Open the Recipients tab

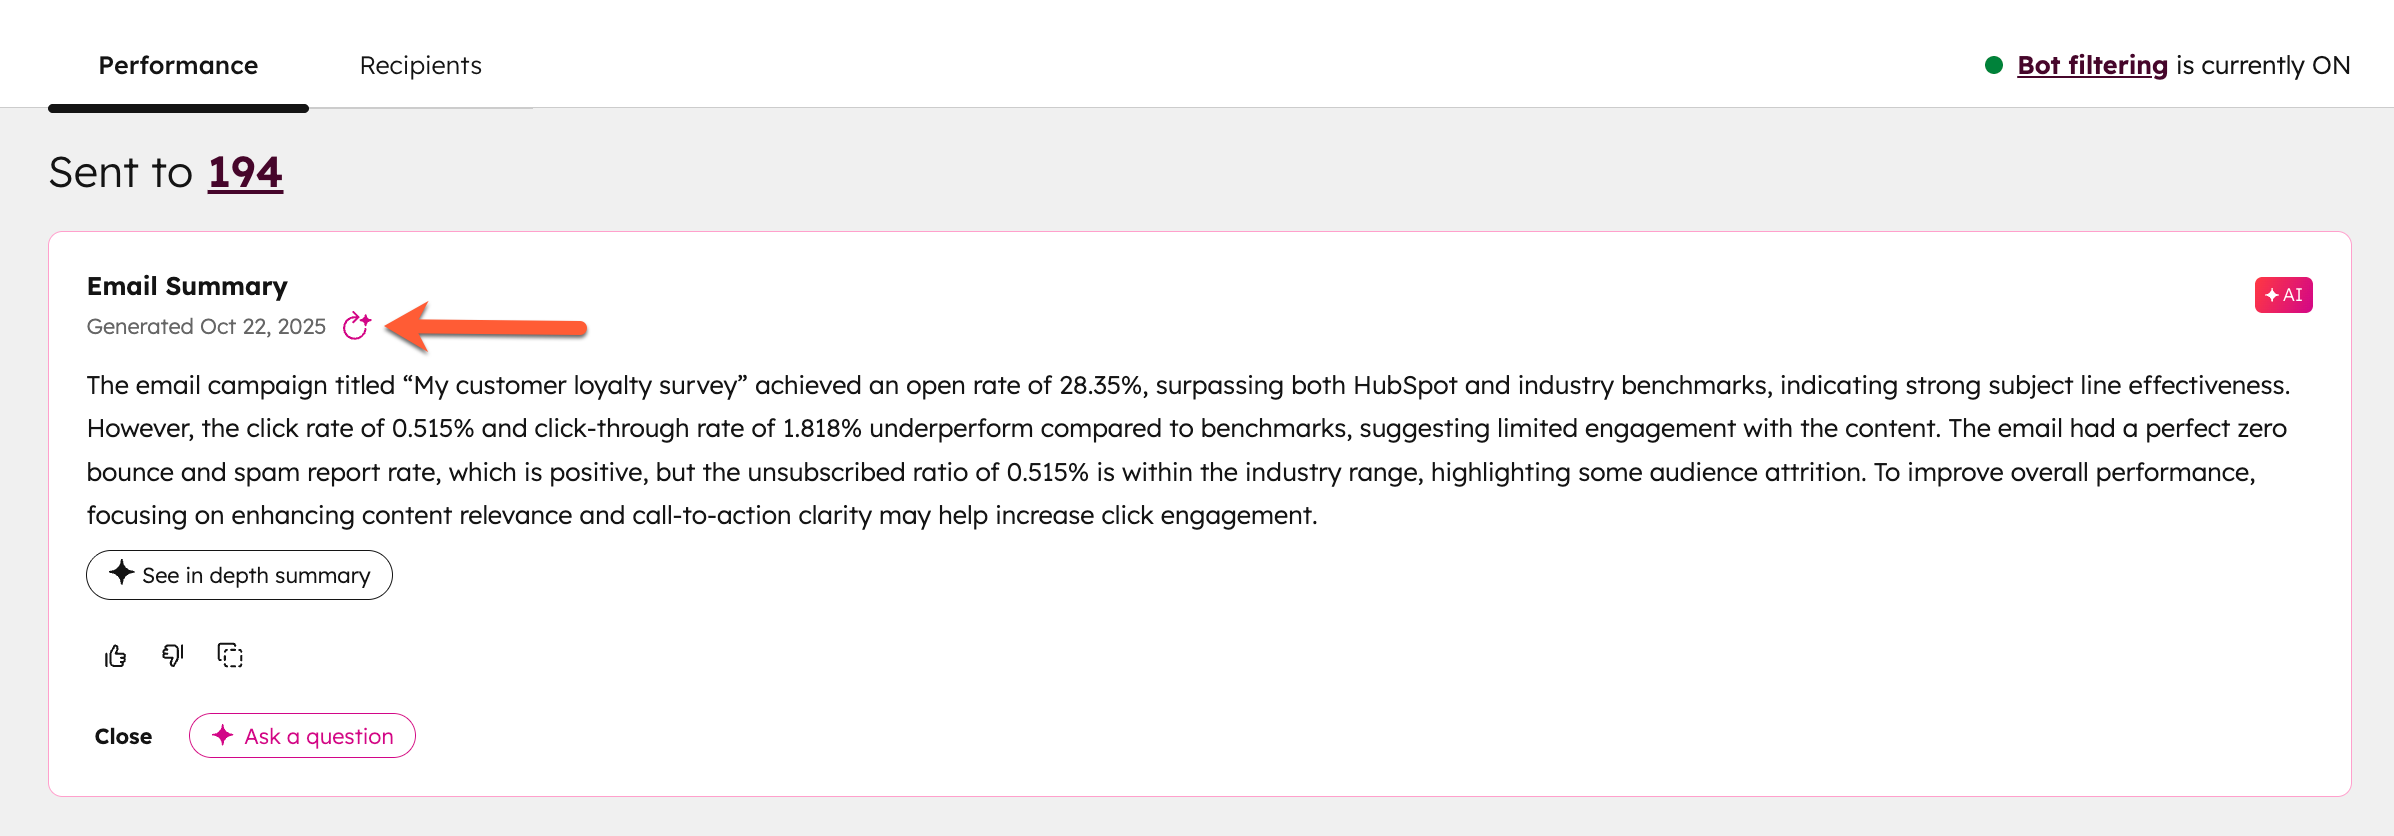420,66
